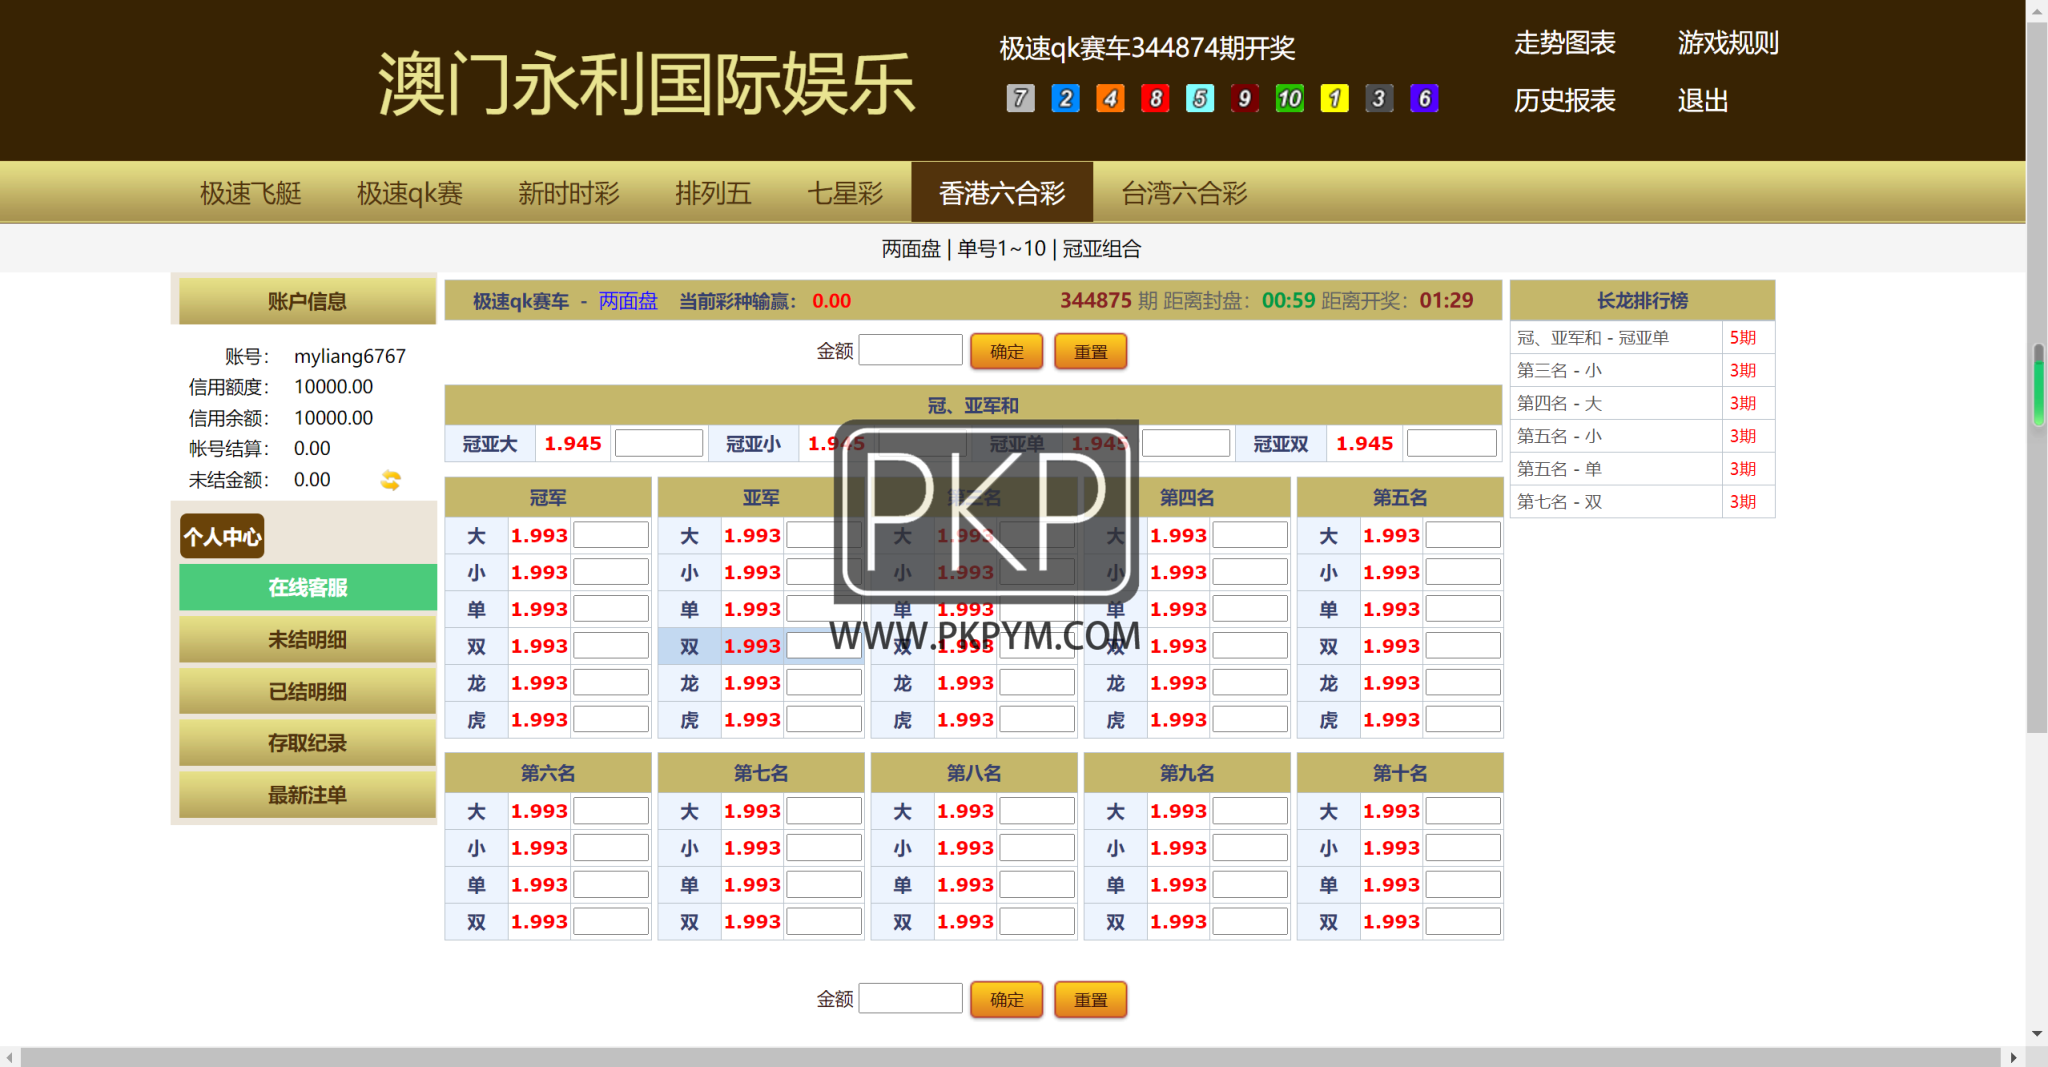The width and height of the screenshot is (2048, 1067).
Task: Open the 极速飞艇 game tab
Action: click(250, 193)
